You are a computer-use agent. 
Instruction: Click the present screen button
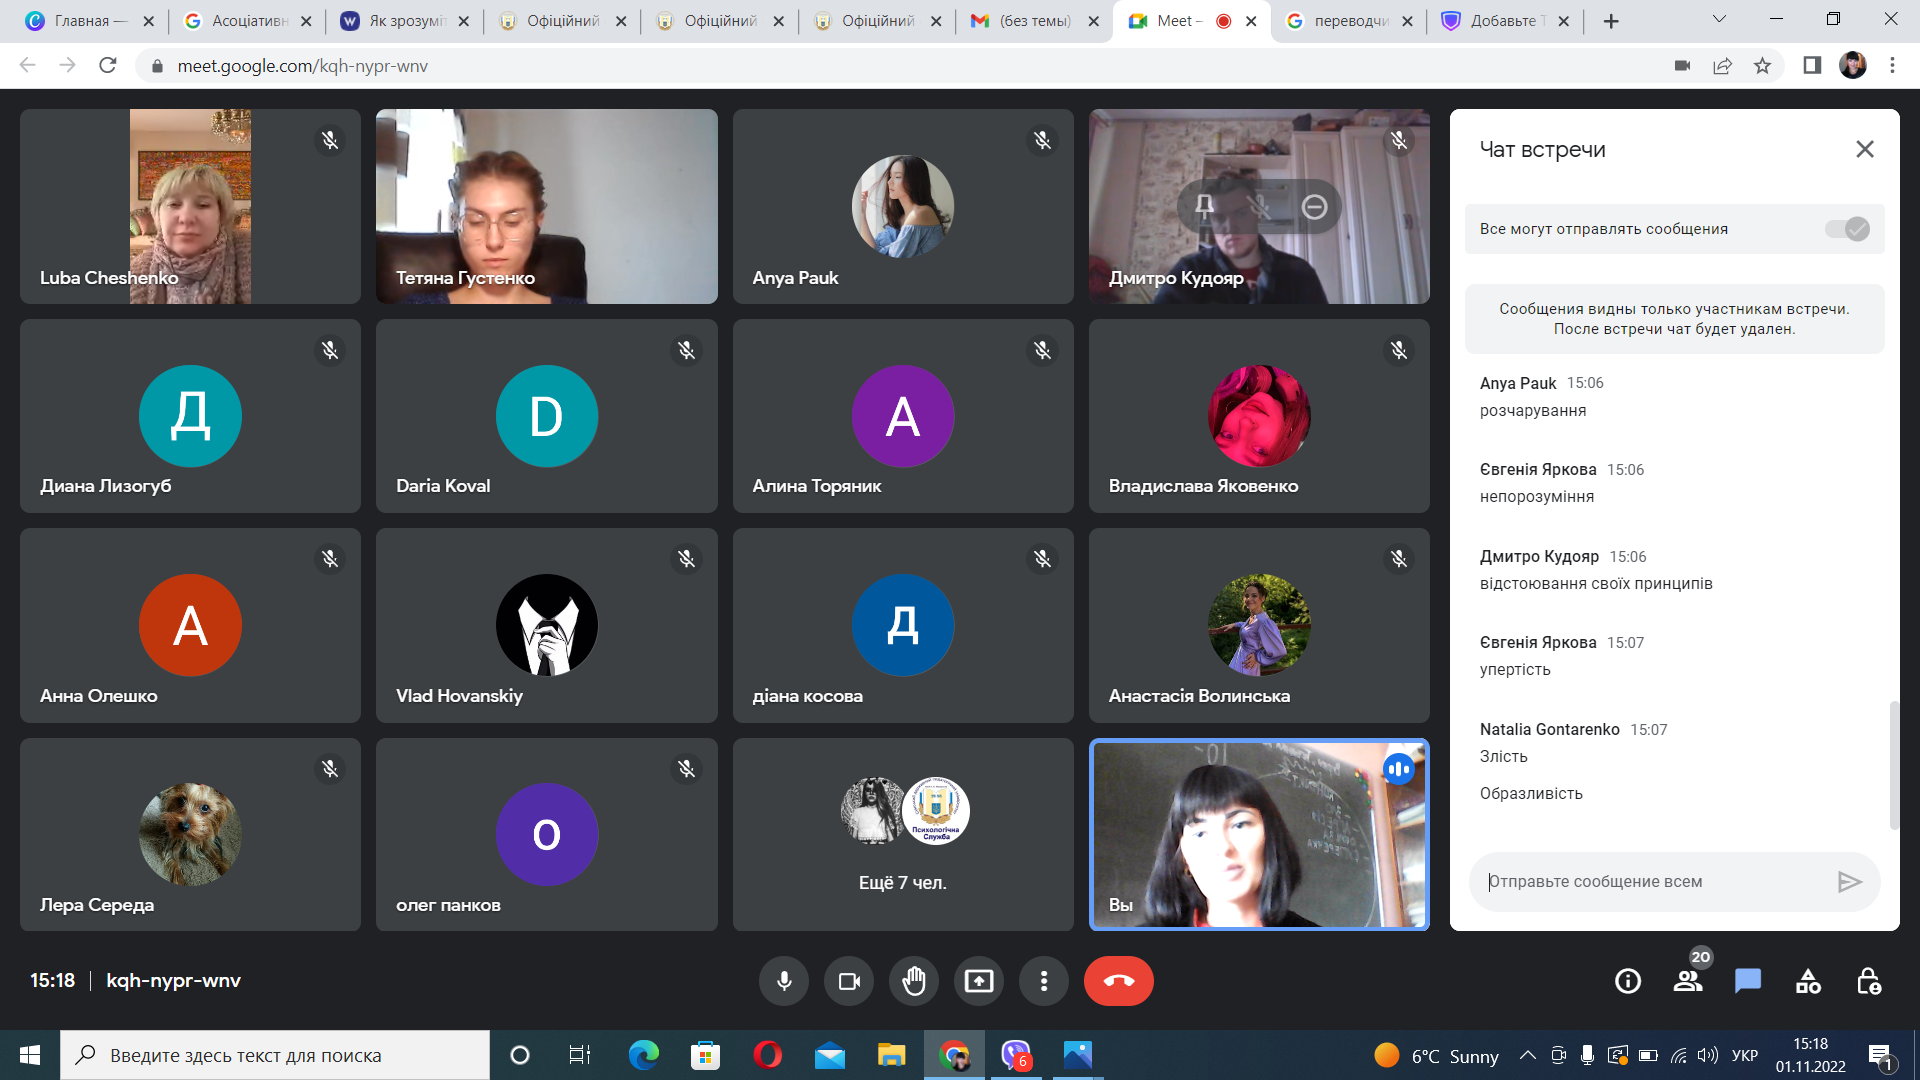(x=978, y=981)
